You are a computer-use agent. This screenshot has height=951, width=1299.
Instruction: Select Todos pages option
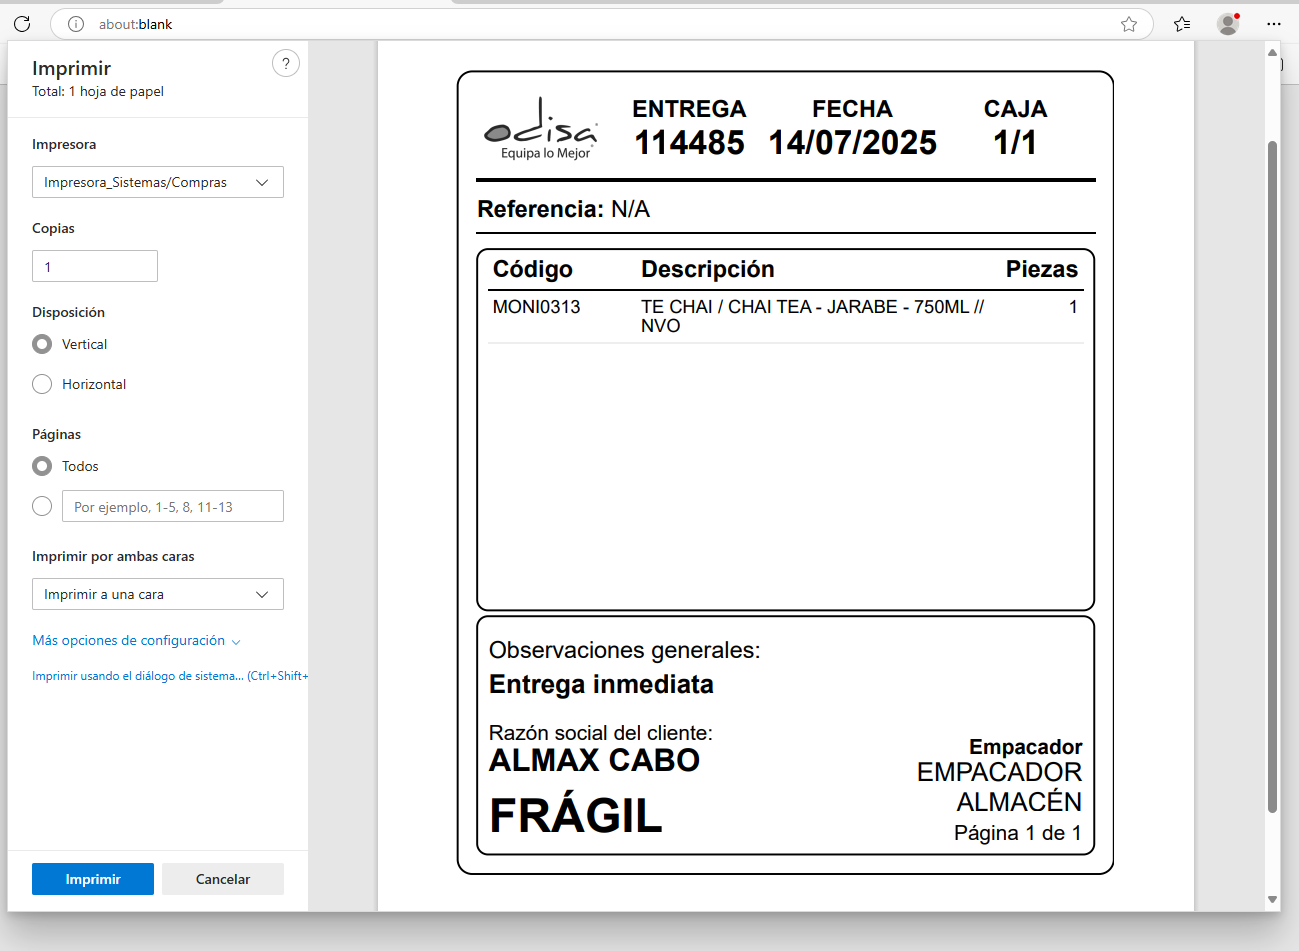click(x=42, y=466)
